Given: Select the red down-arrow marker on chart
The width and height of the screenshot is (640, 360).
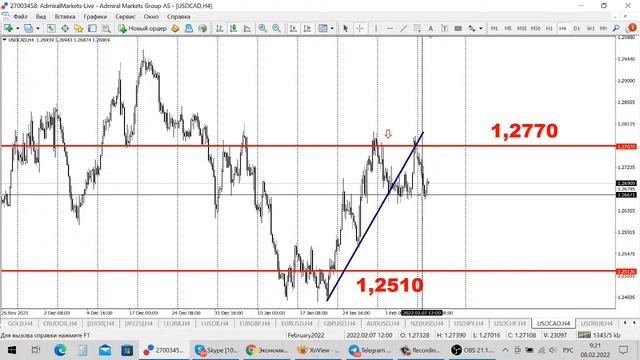Looking at the screenshot, I should [x=388, y=133].
